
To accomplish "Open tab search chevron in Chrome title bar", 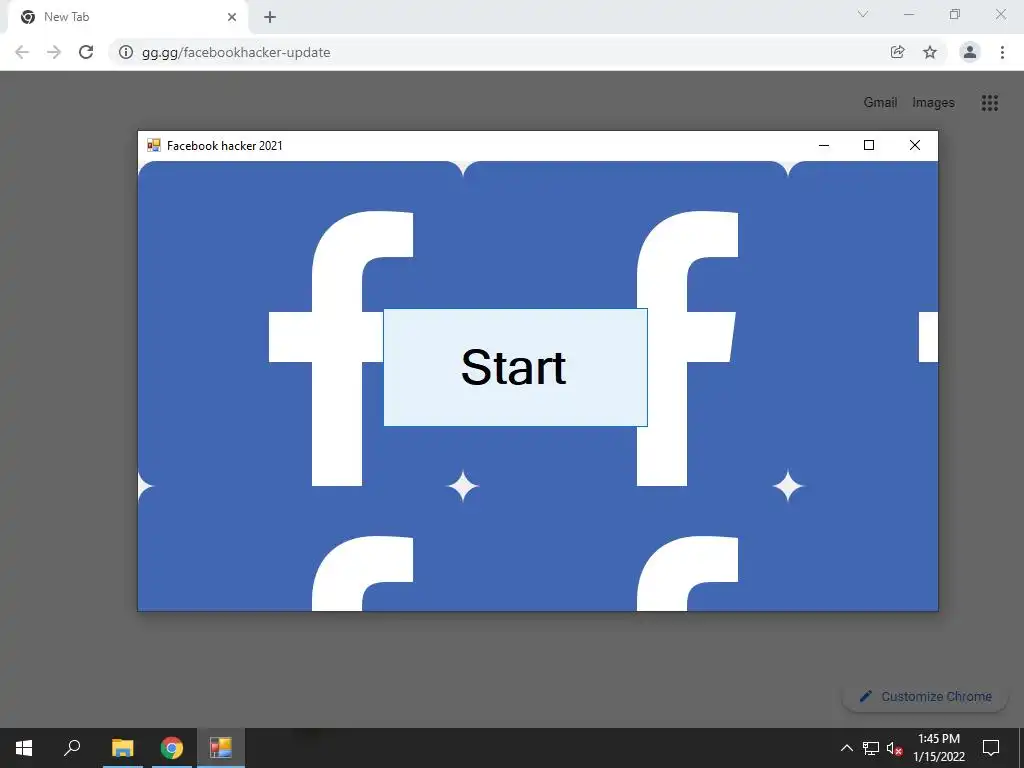I will [x=863, y=14].
